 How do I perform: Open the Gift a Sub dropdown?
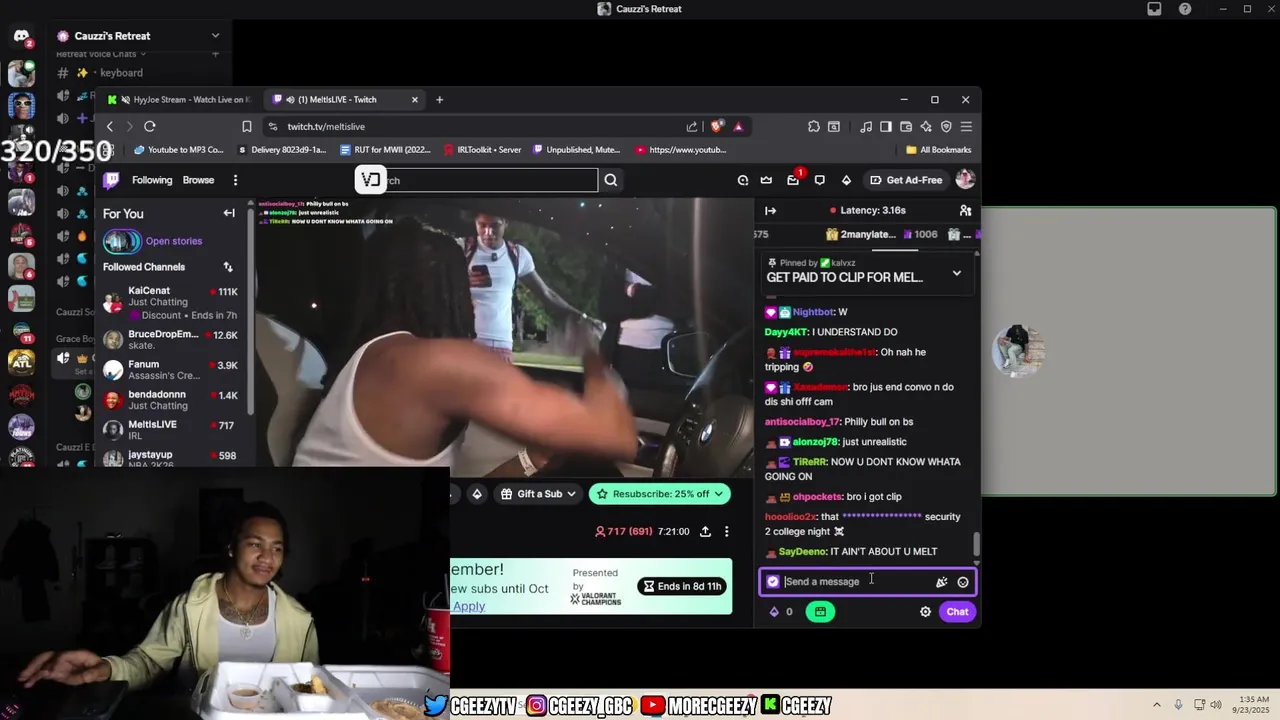point(539,494)
